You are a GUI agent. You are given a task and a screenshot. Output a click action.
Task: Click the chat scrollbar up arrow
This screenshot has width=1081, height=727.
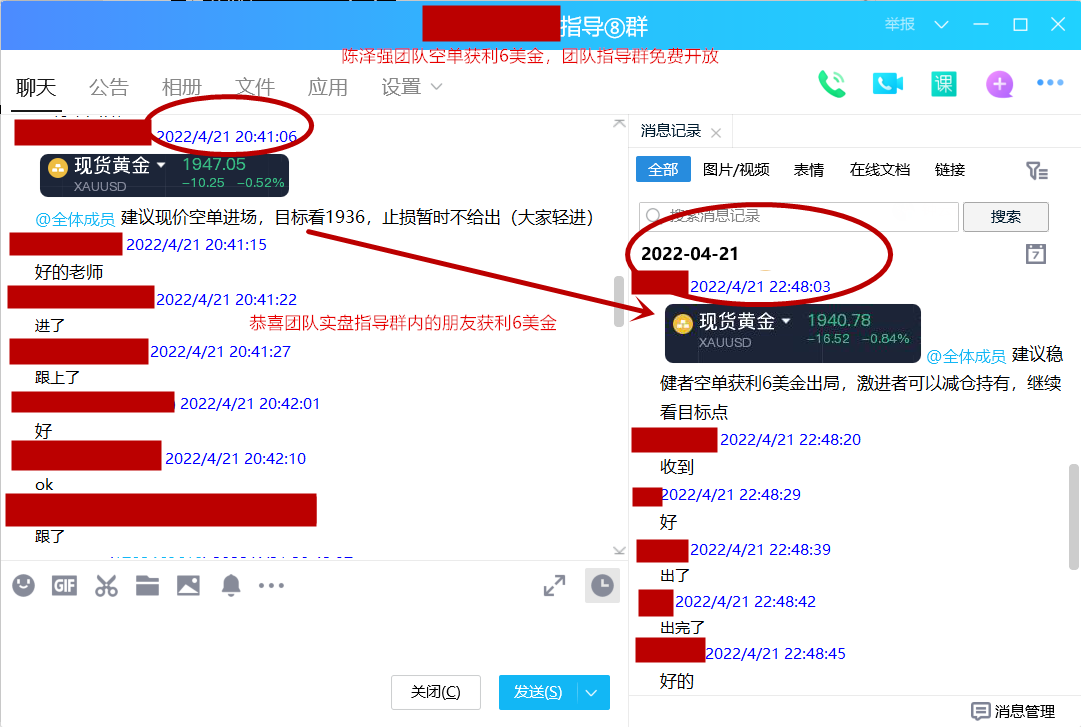[619, 123]
